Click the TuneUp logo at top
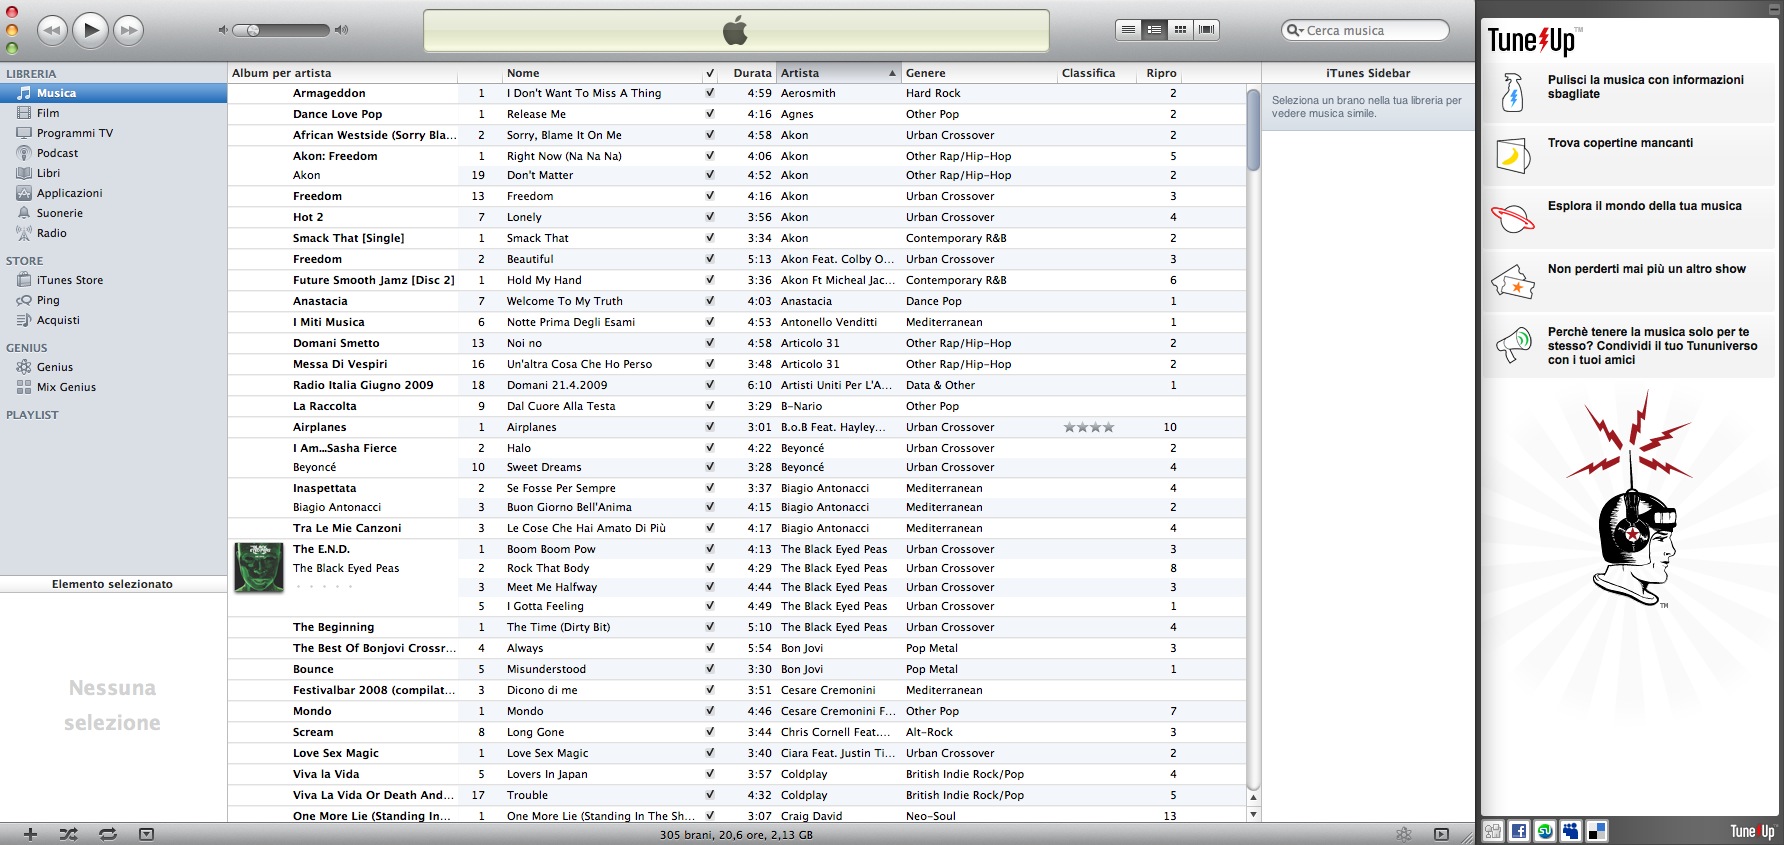The image size is (1784, 845). pyautogui.click(x=1534, y=39)
